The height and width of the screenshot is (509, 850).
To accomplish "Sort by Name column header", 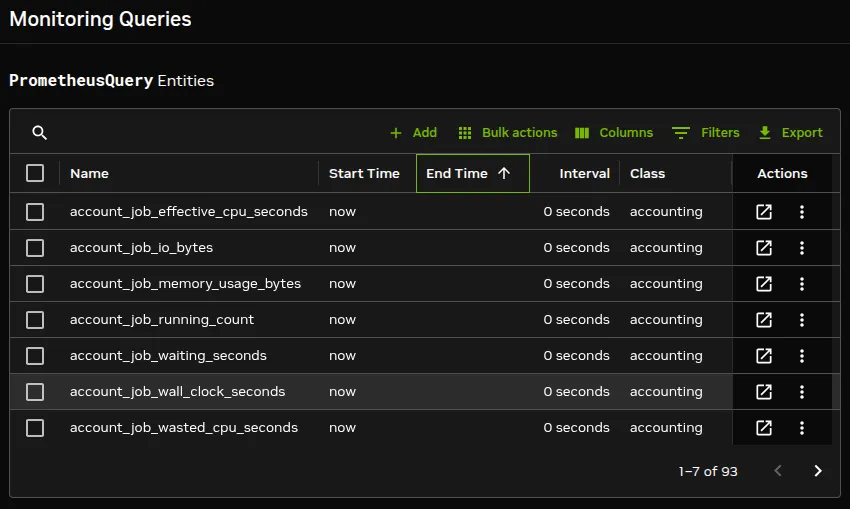I will point(89,173).
